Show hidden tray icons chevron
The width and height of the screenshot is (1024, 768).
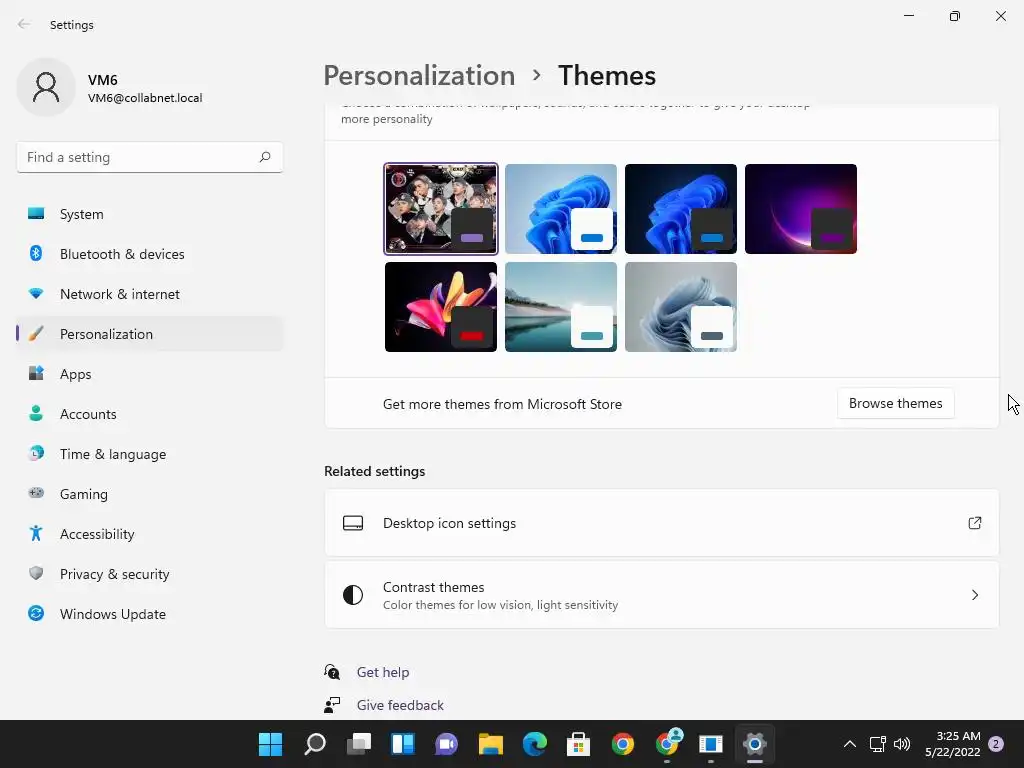click(x=850, y=744)
